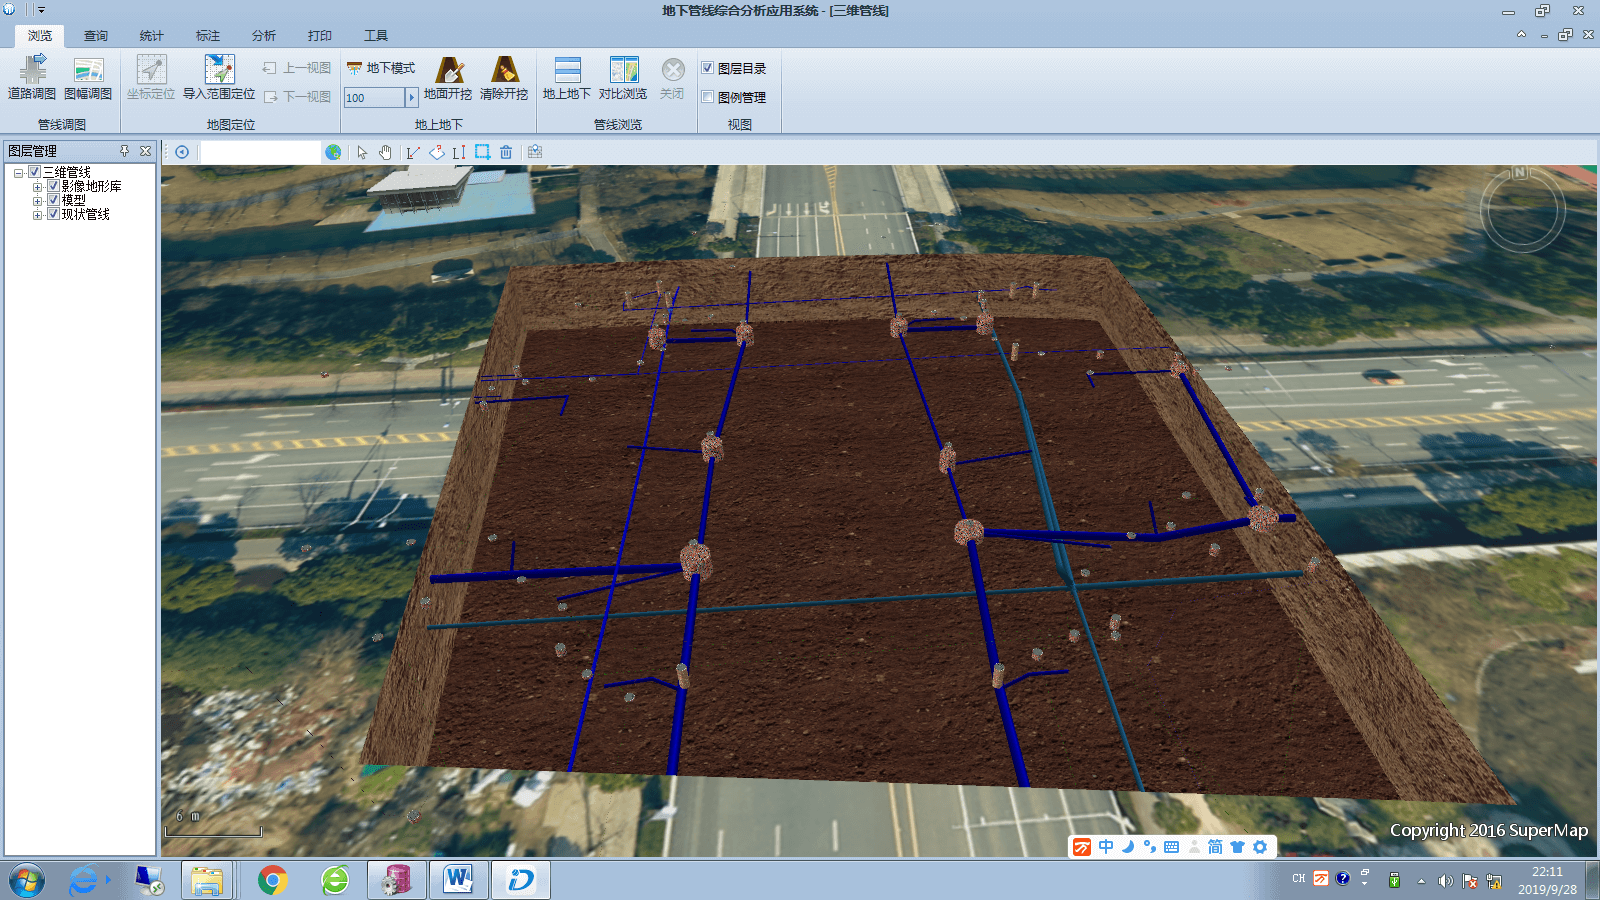This screenshot has height=900, width=1600.
Task: Select the height measure tool
Action: [x=459, y=152]
